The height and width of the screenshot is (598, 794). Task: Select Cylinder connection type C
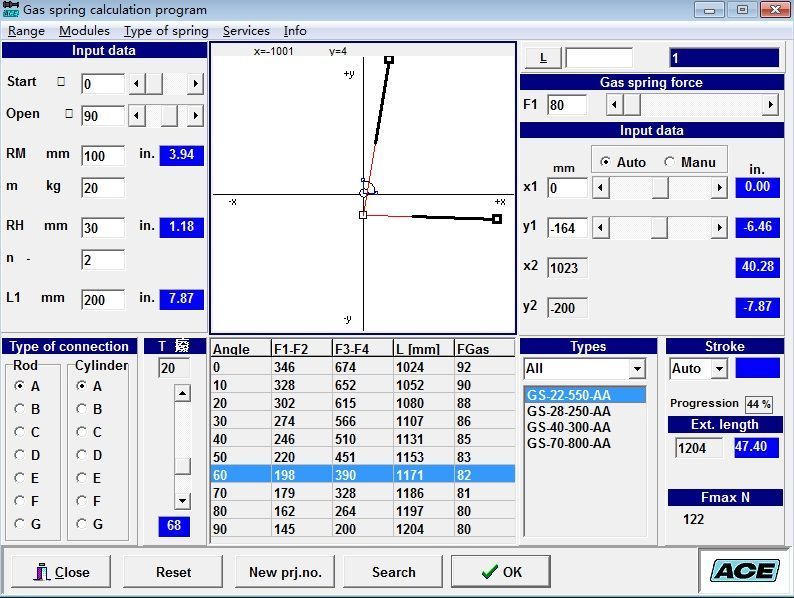pyautogui.click(x=81, y=432)
